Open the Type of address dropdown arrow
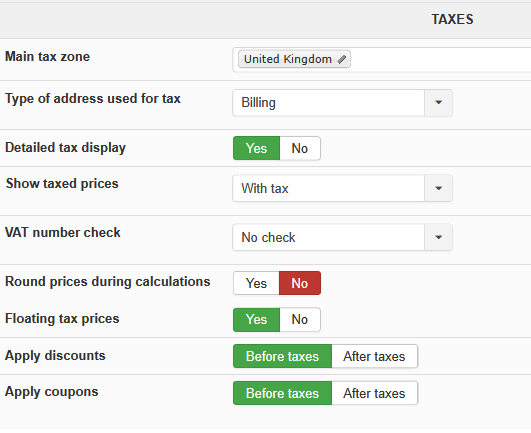The image size is (531, 433). 438,103
